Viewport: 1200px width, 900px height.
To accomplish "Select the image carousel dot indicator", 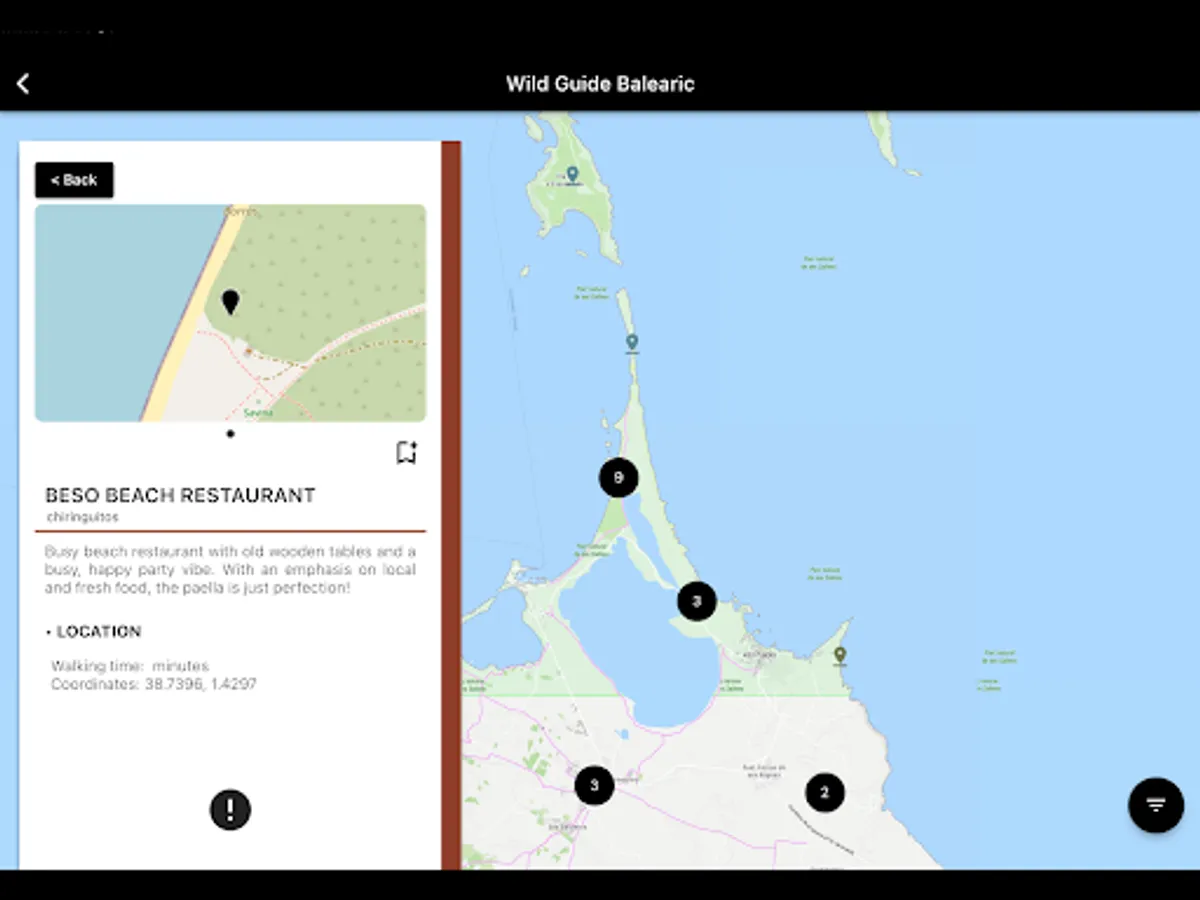I will [230, 434].
